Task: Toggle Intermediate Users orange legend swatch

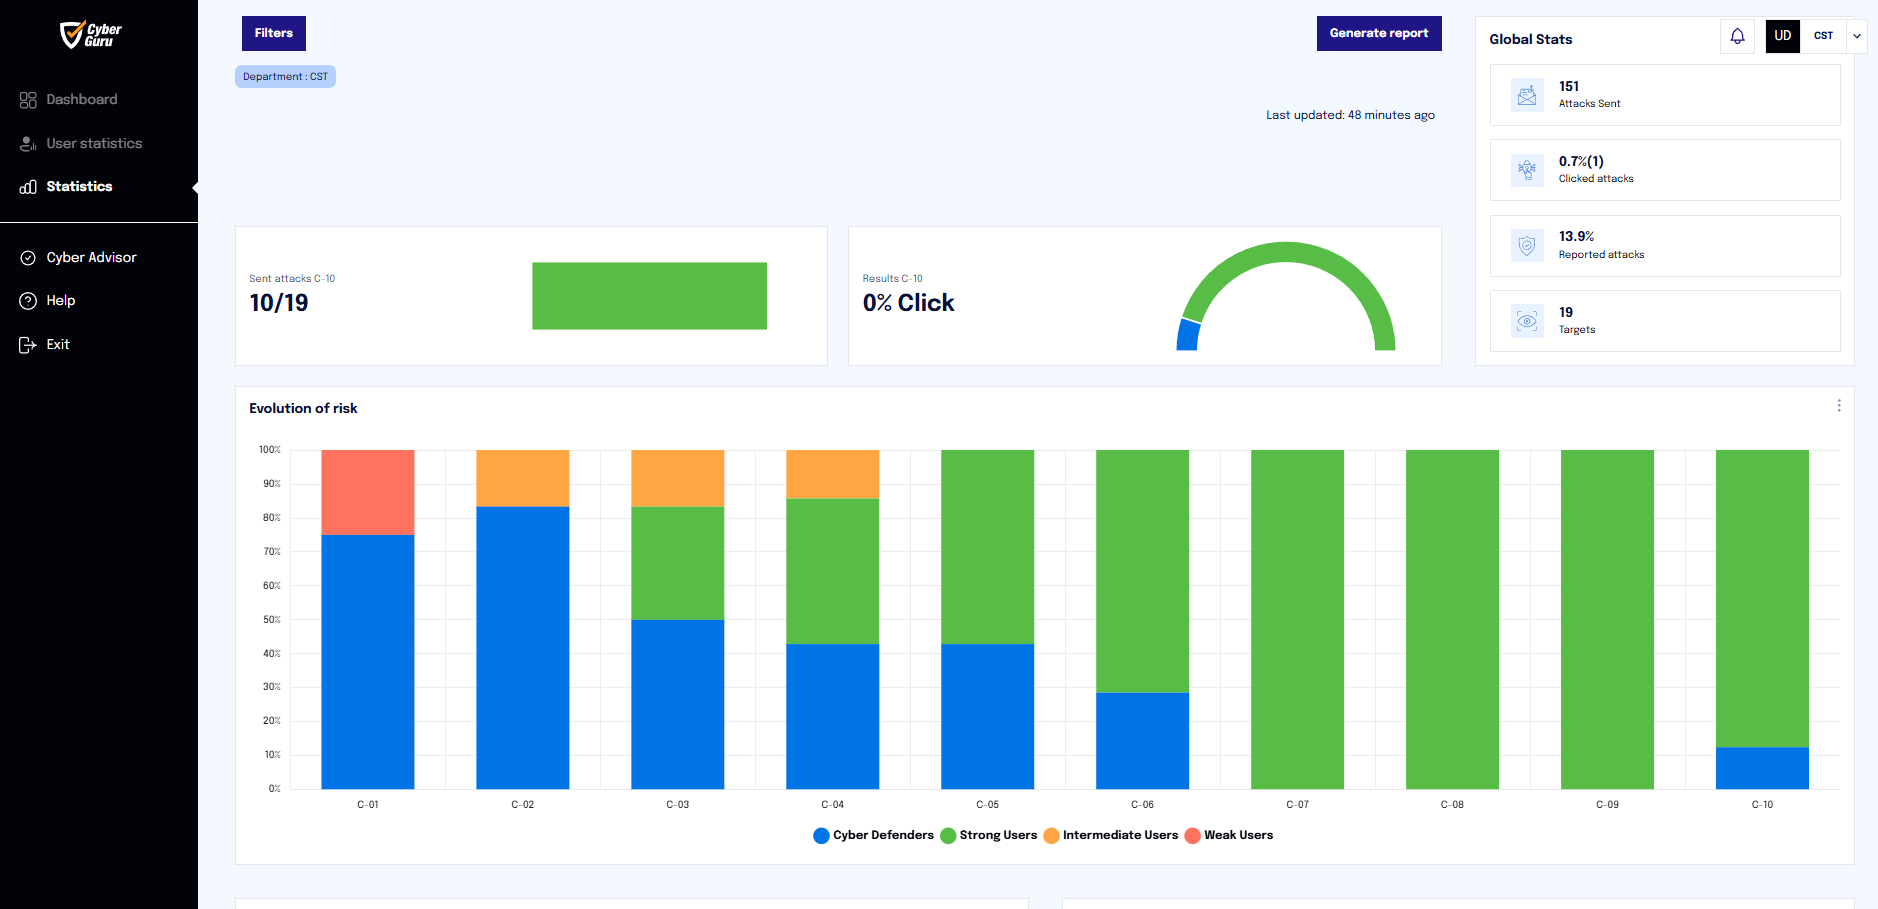Action: pos(1051,836)
